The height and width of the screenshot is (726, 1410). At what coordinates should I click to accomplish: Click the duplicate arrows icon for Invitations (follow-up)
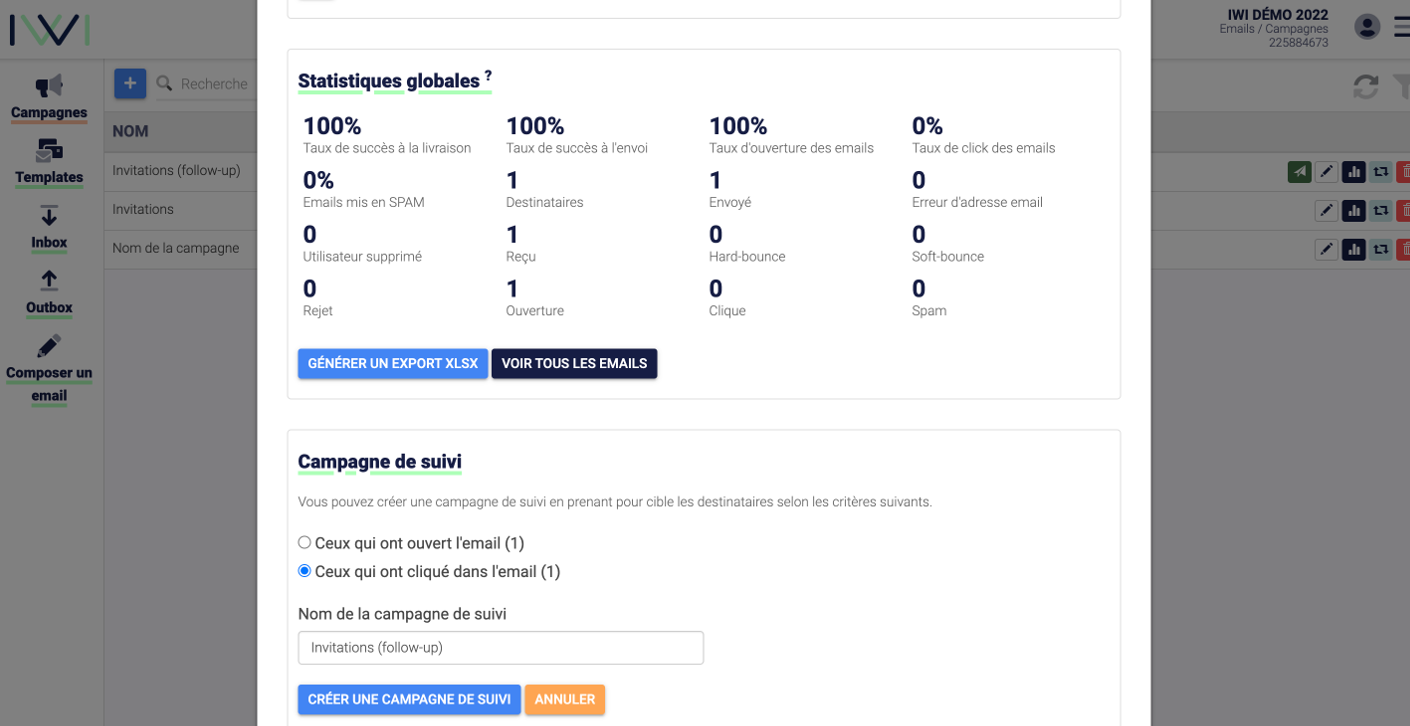pos(1380,172)
